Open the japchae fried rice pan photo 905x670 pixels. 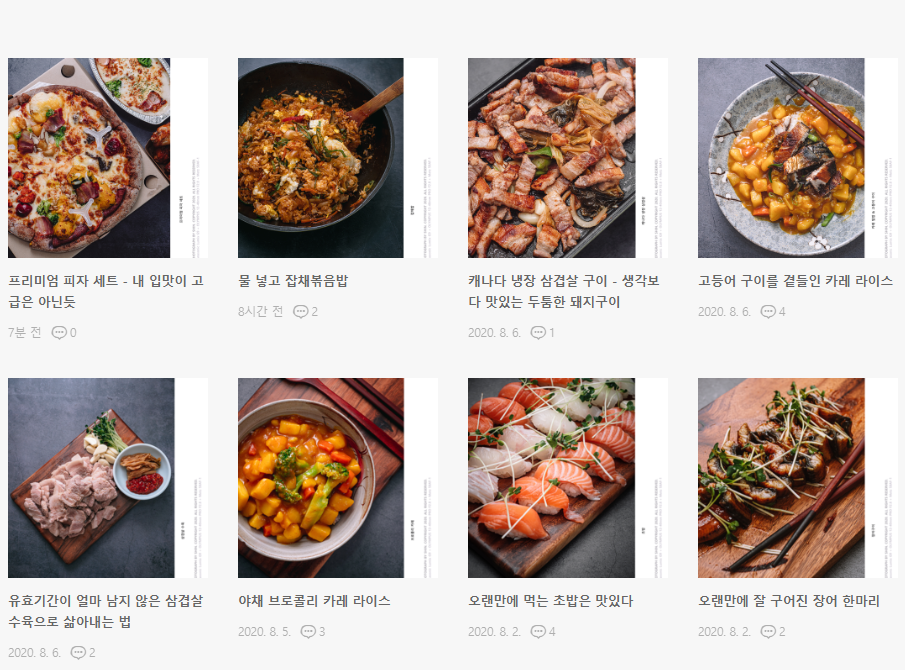338,158
